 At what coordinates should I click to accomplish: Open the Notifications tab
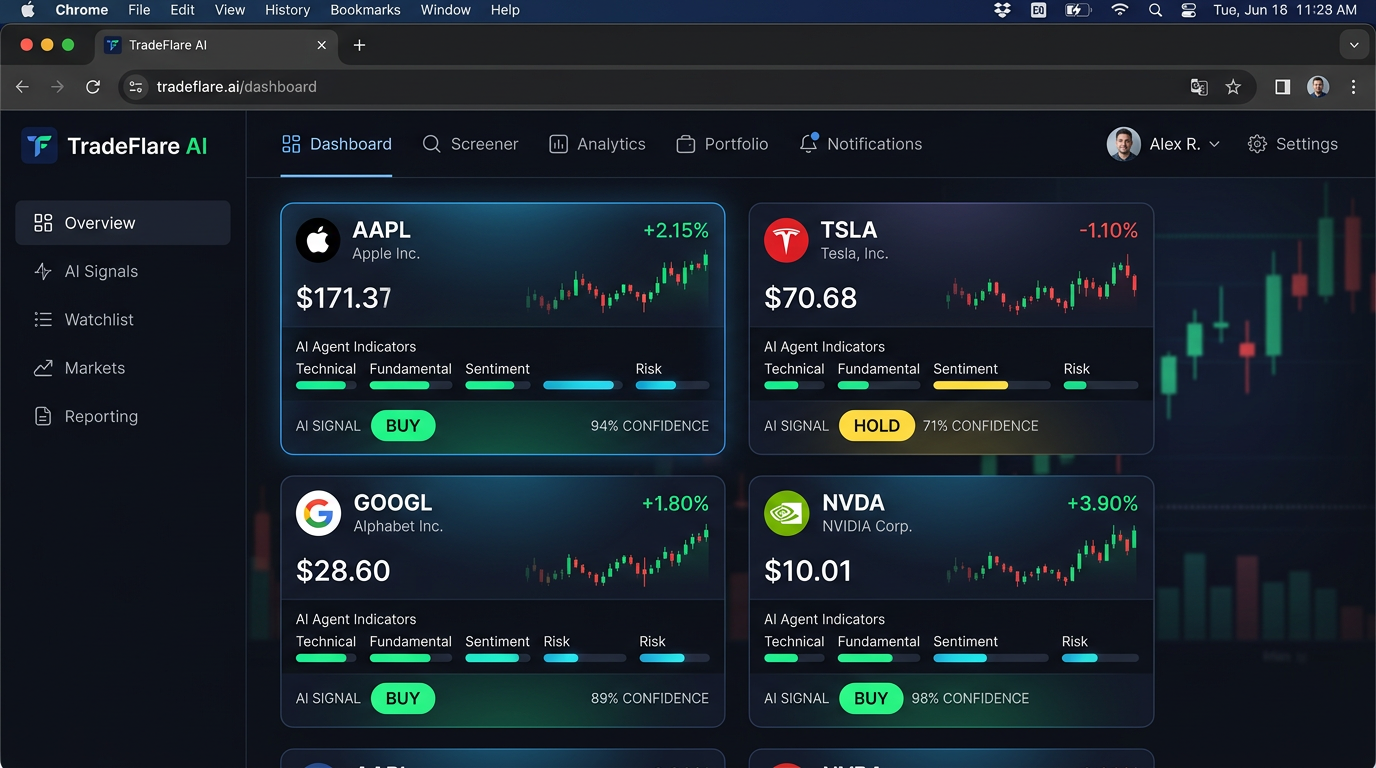tap(861, 144)
